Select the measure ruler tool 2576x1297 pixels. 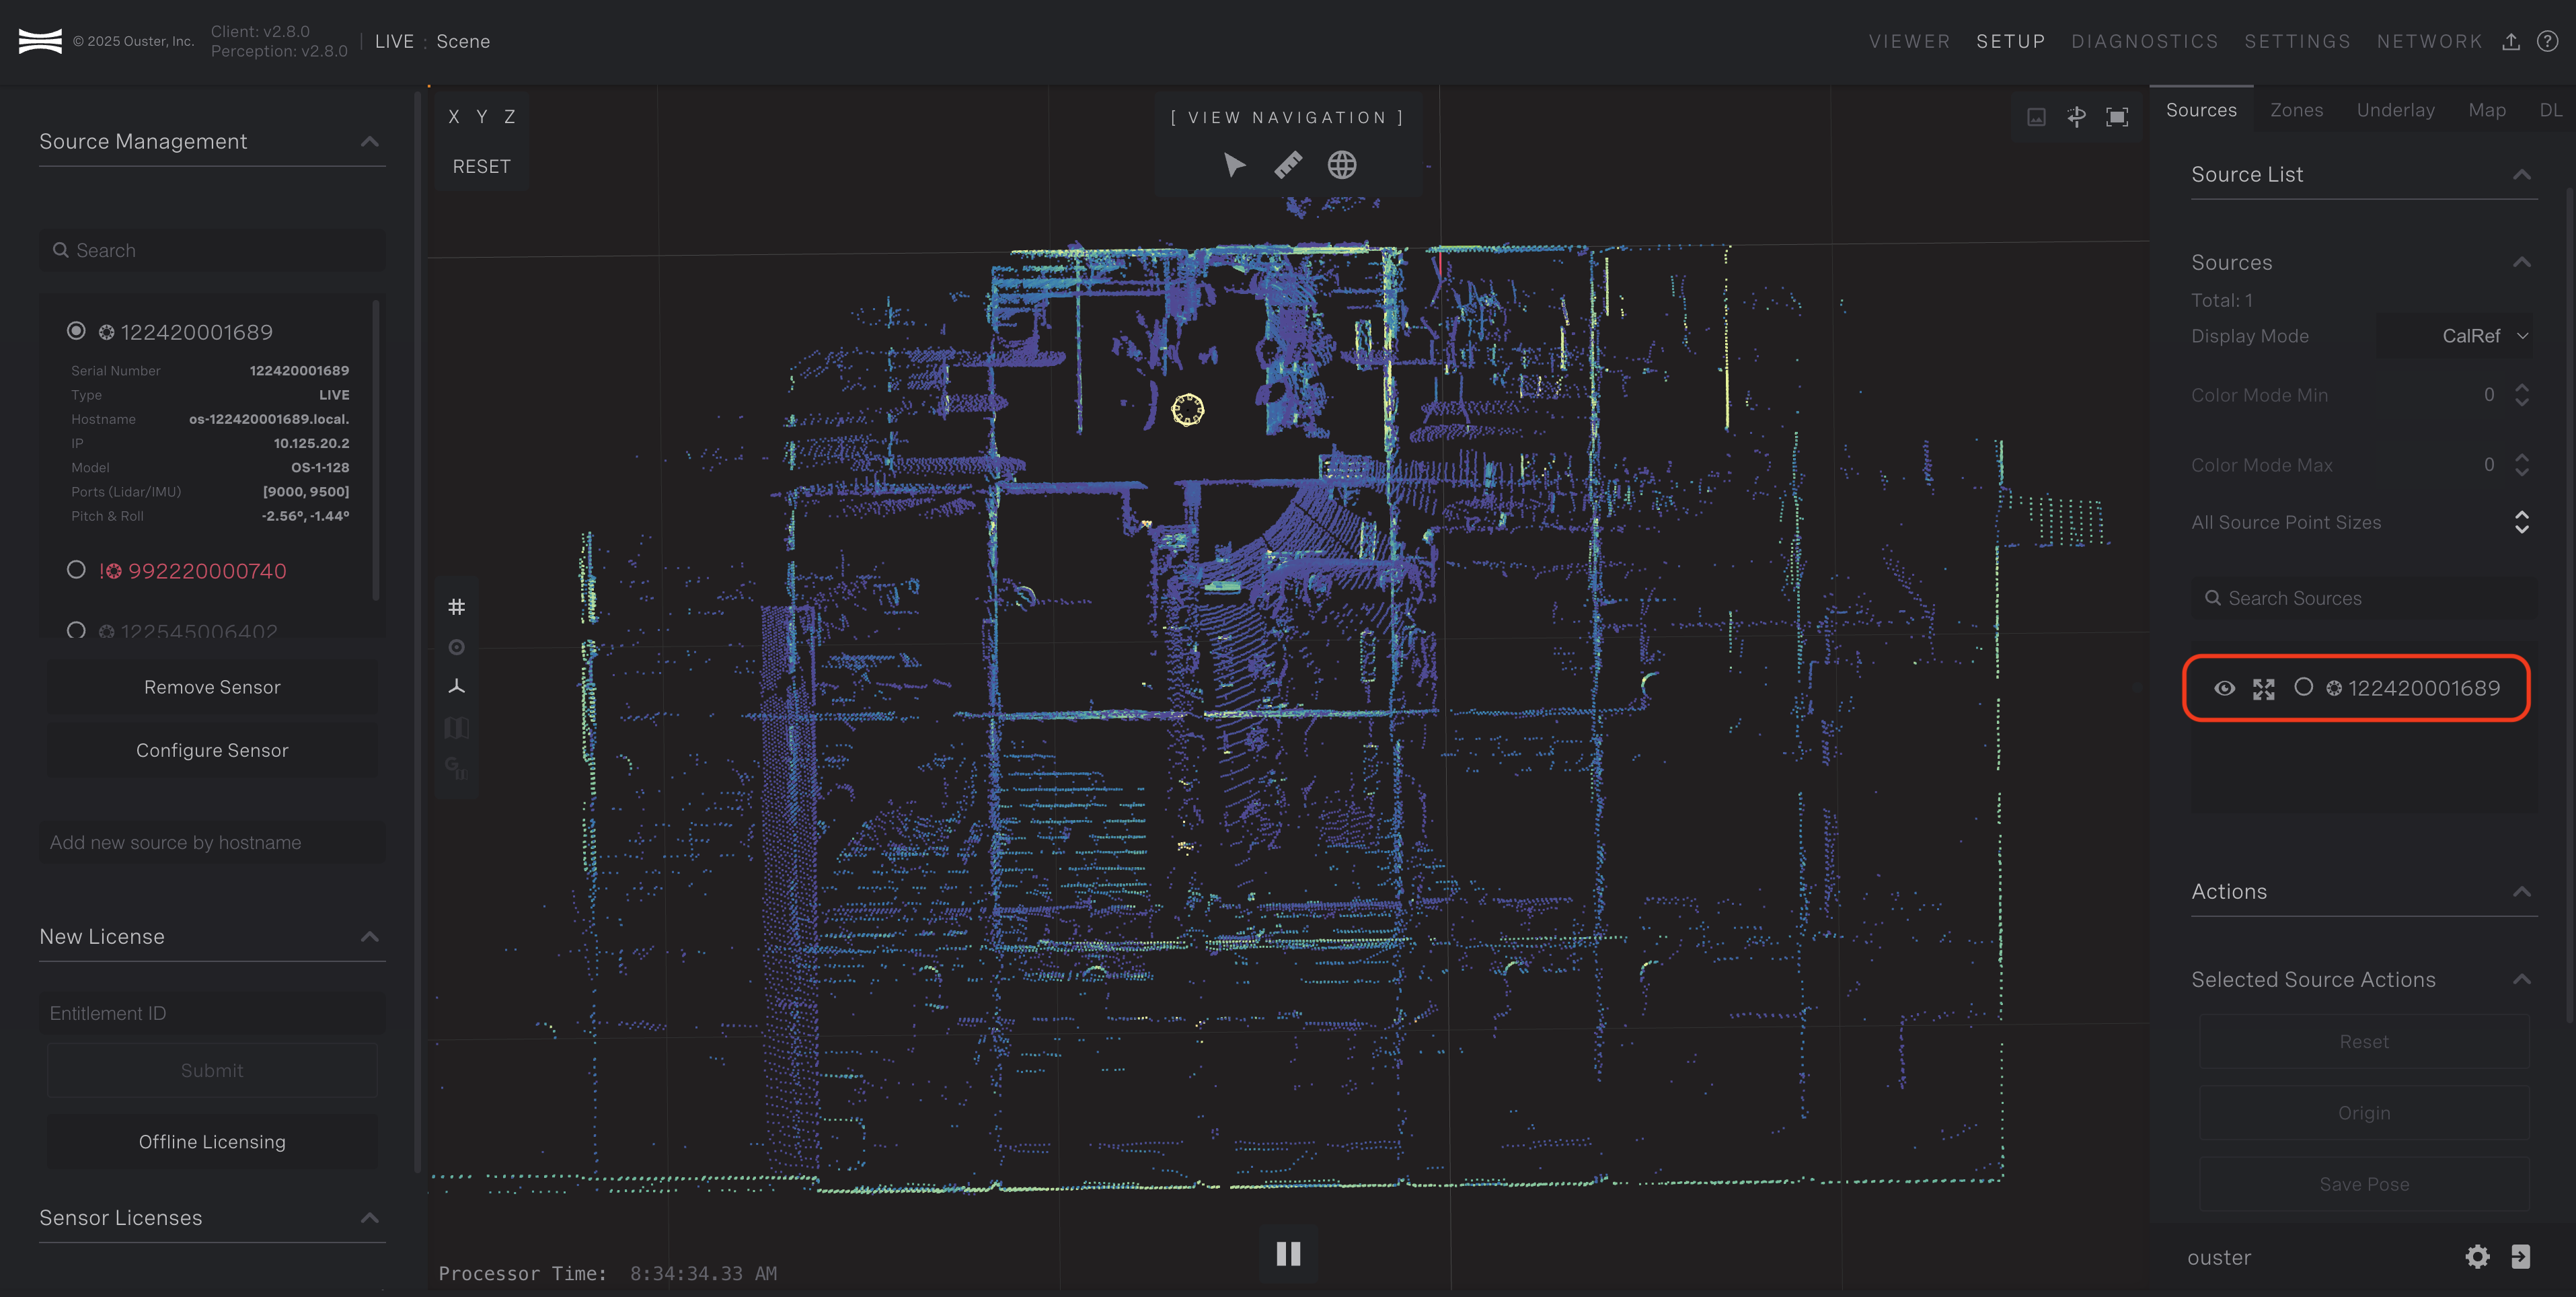pyautogui.click(x=1288, y=165)
